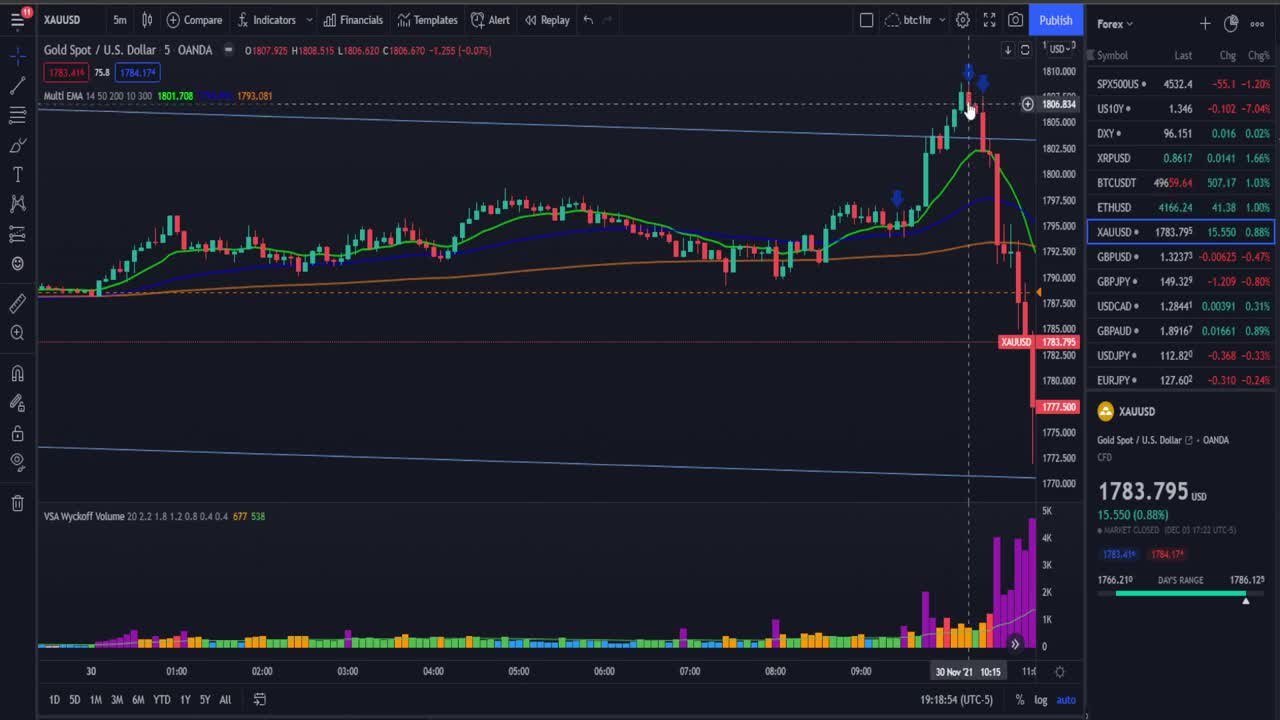Toggle hide all drawings
This screenshot has width=1280, height=720.
coord(17,462)
